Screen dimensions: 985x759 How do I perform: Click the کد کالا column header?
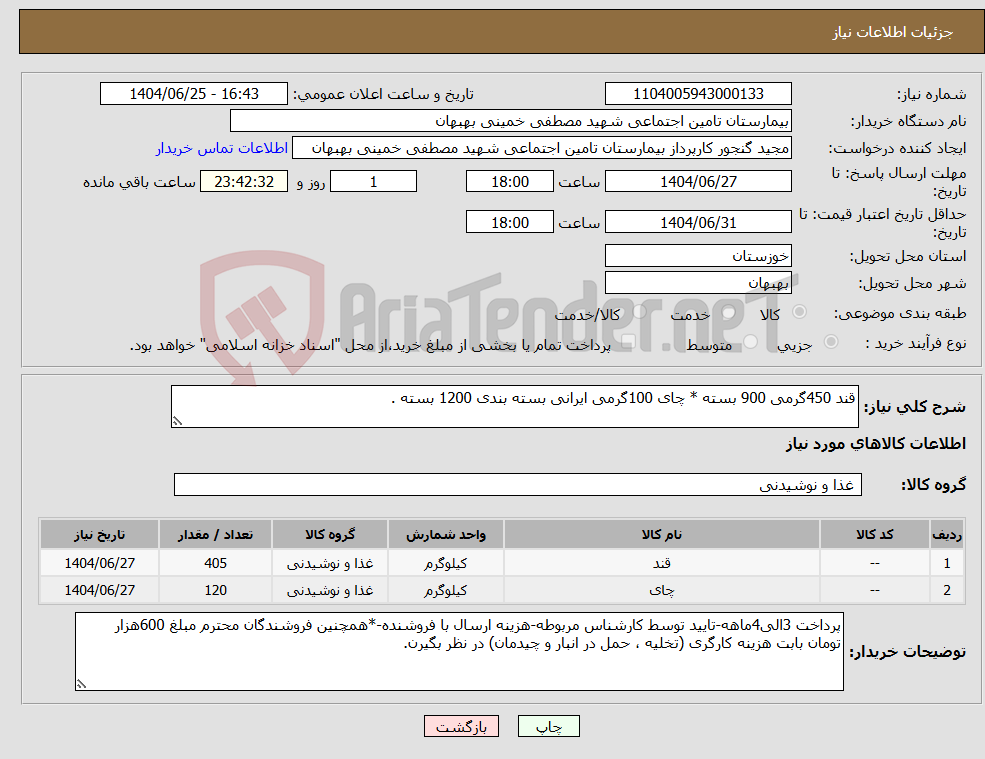874,535
